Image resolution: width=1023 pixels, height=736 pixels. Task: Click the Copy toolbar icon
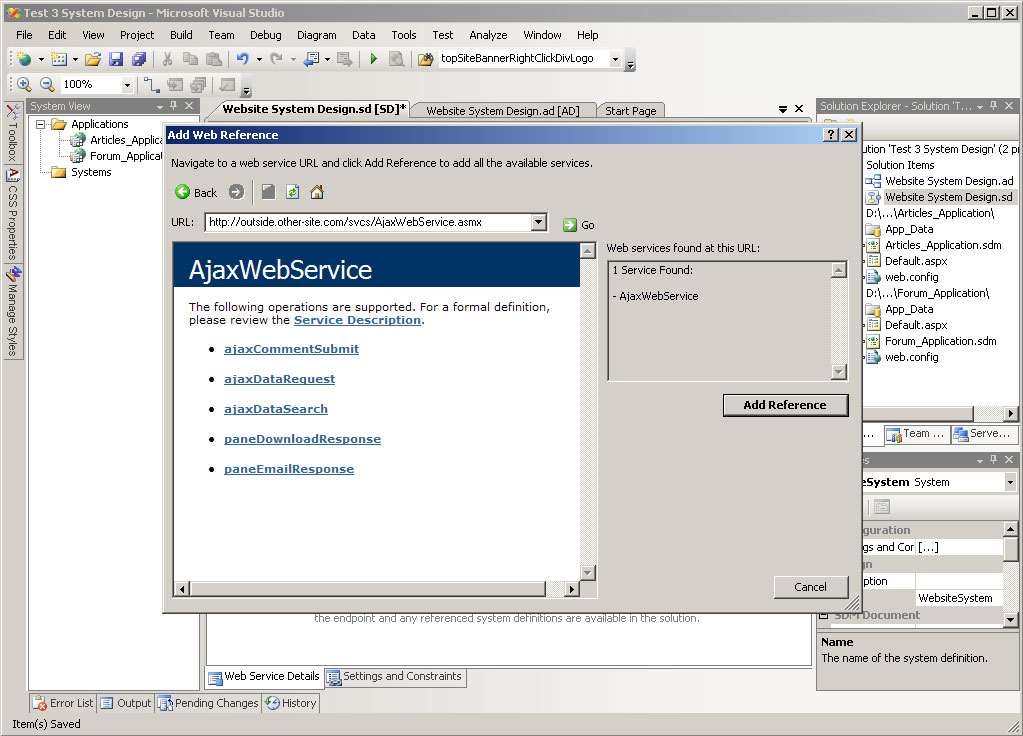(x=191, y=59)
